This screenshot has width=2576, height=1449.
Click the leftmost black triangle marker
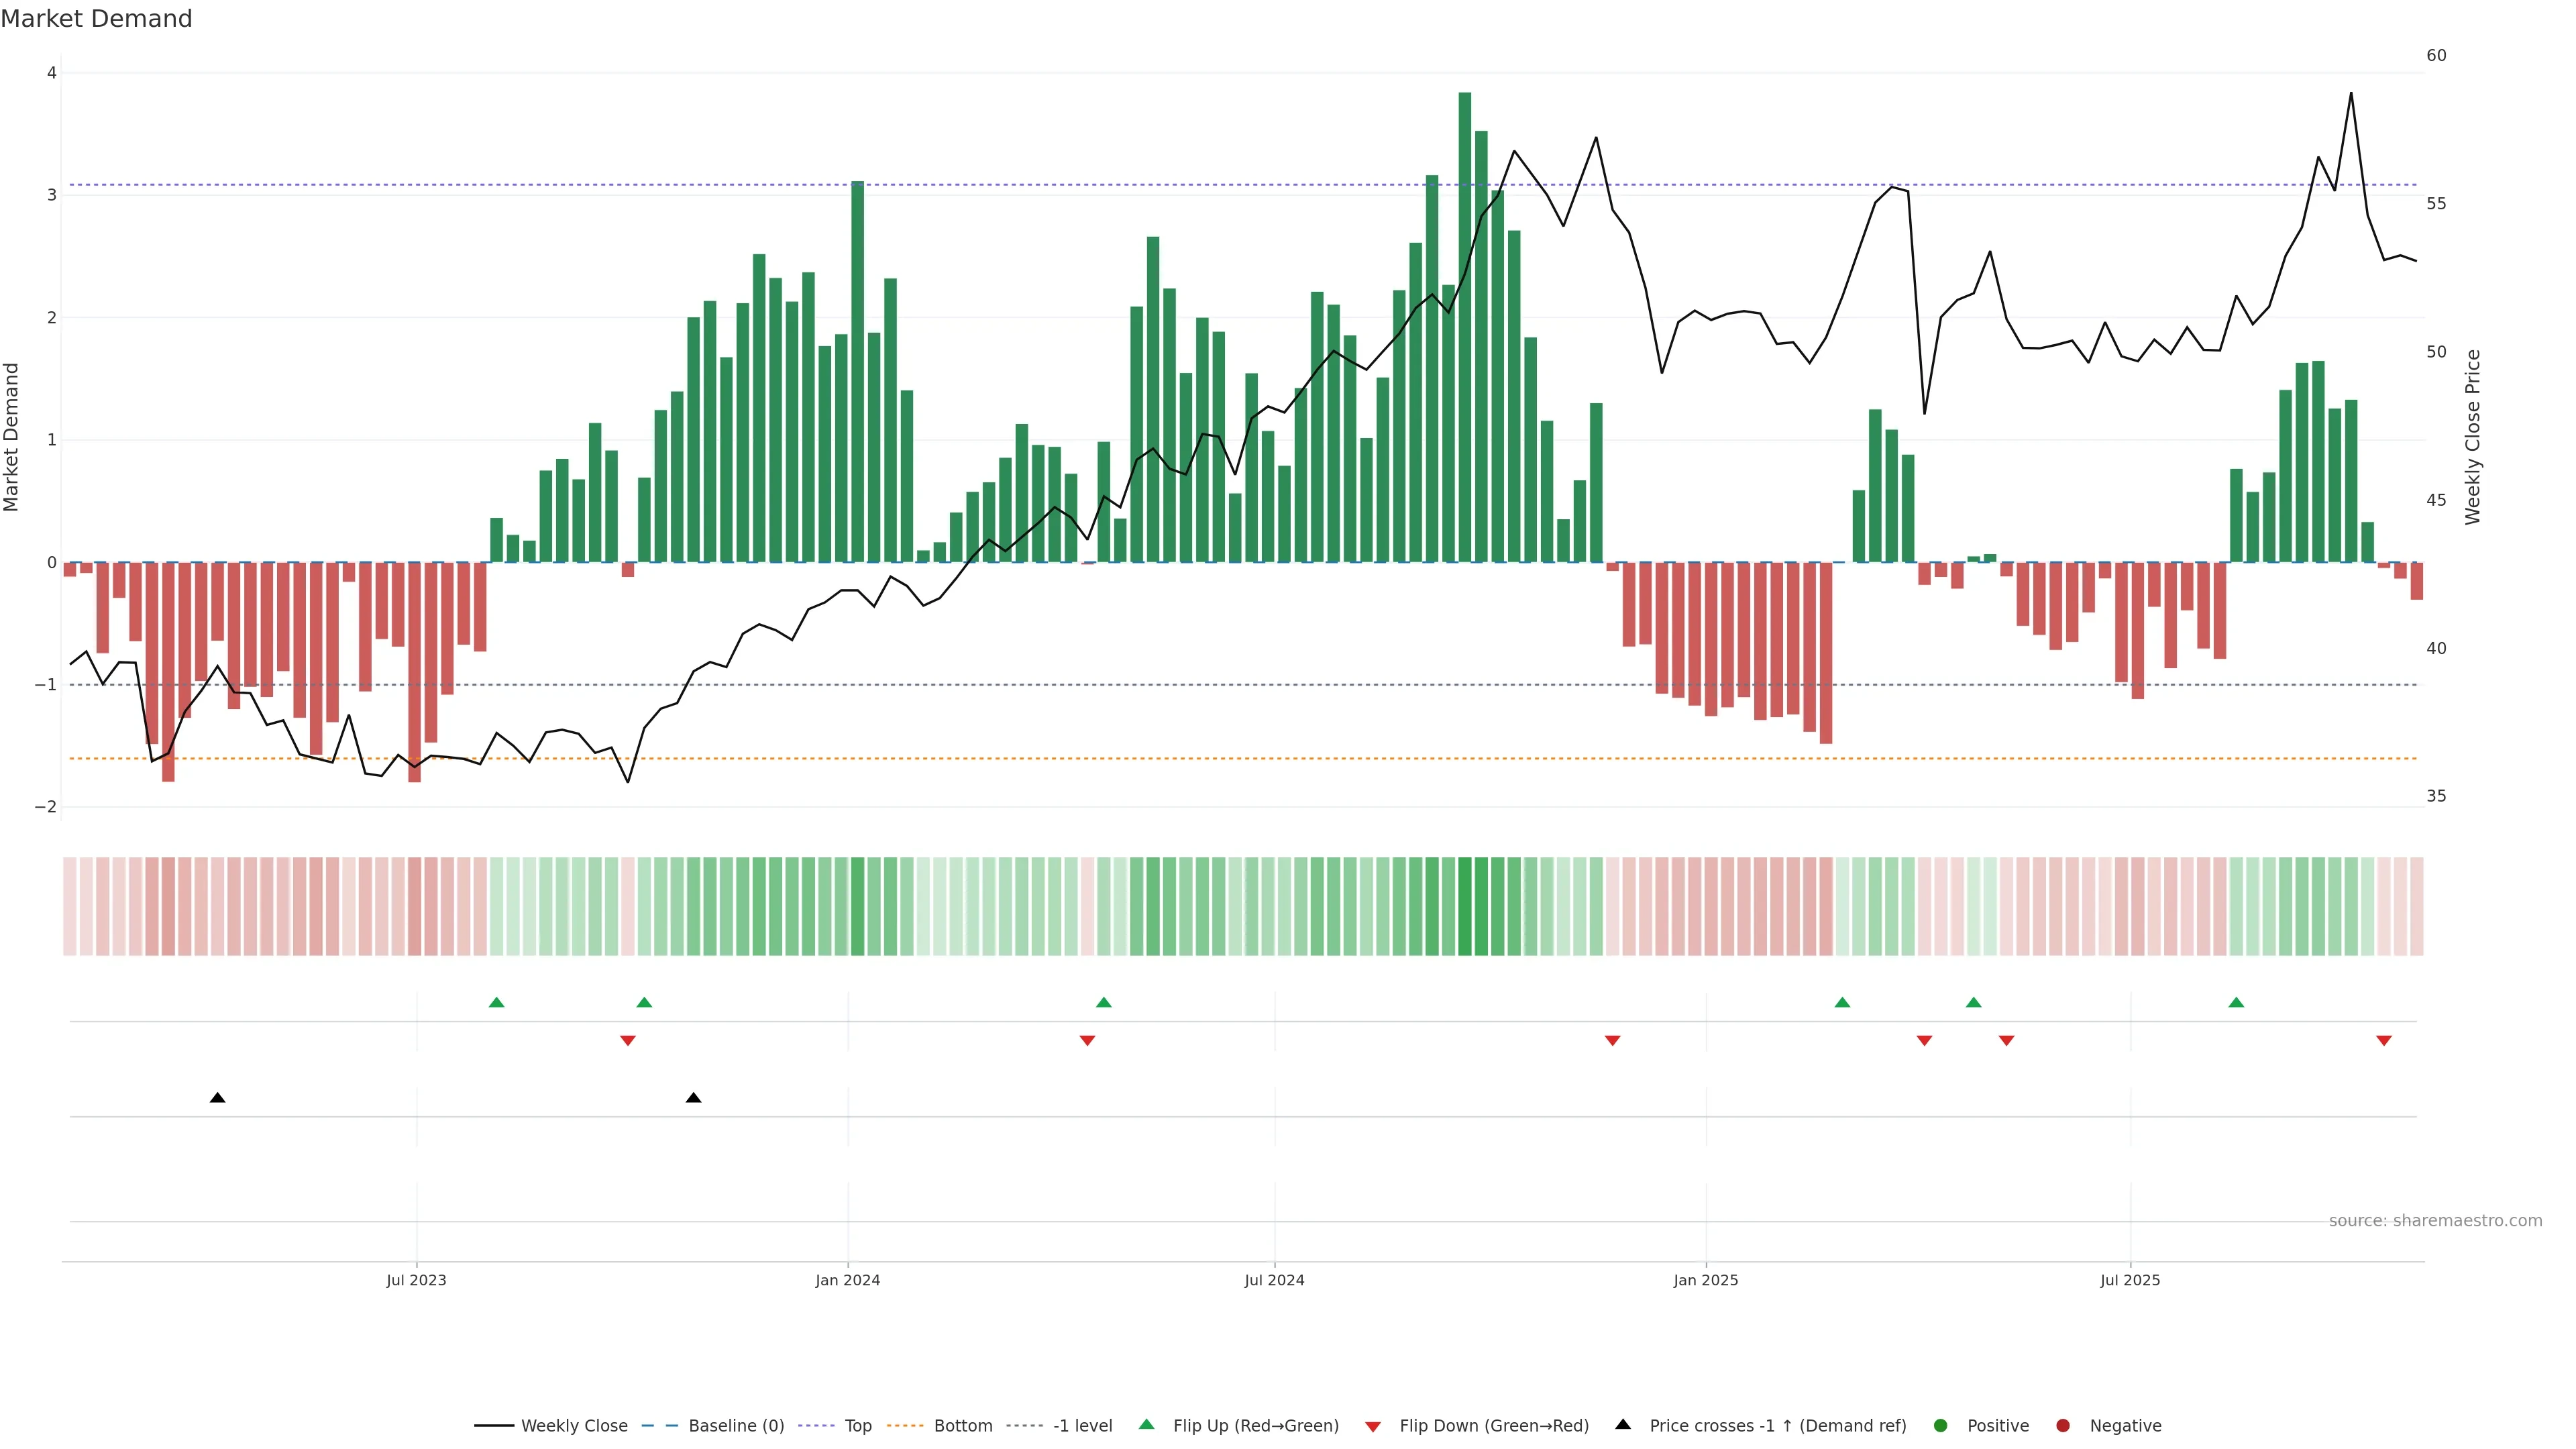[217, 1098]
